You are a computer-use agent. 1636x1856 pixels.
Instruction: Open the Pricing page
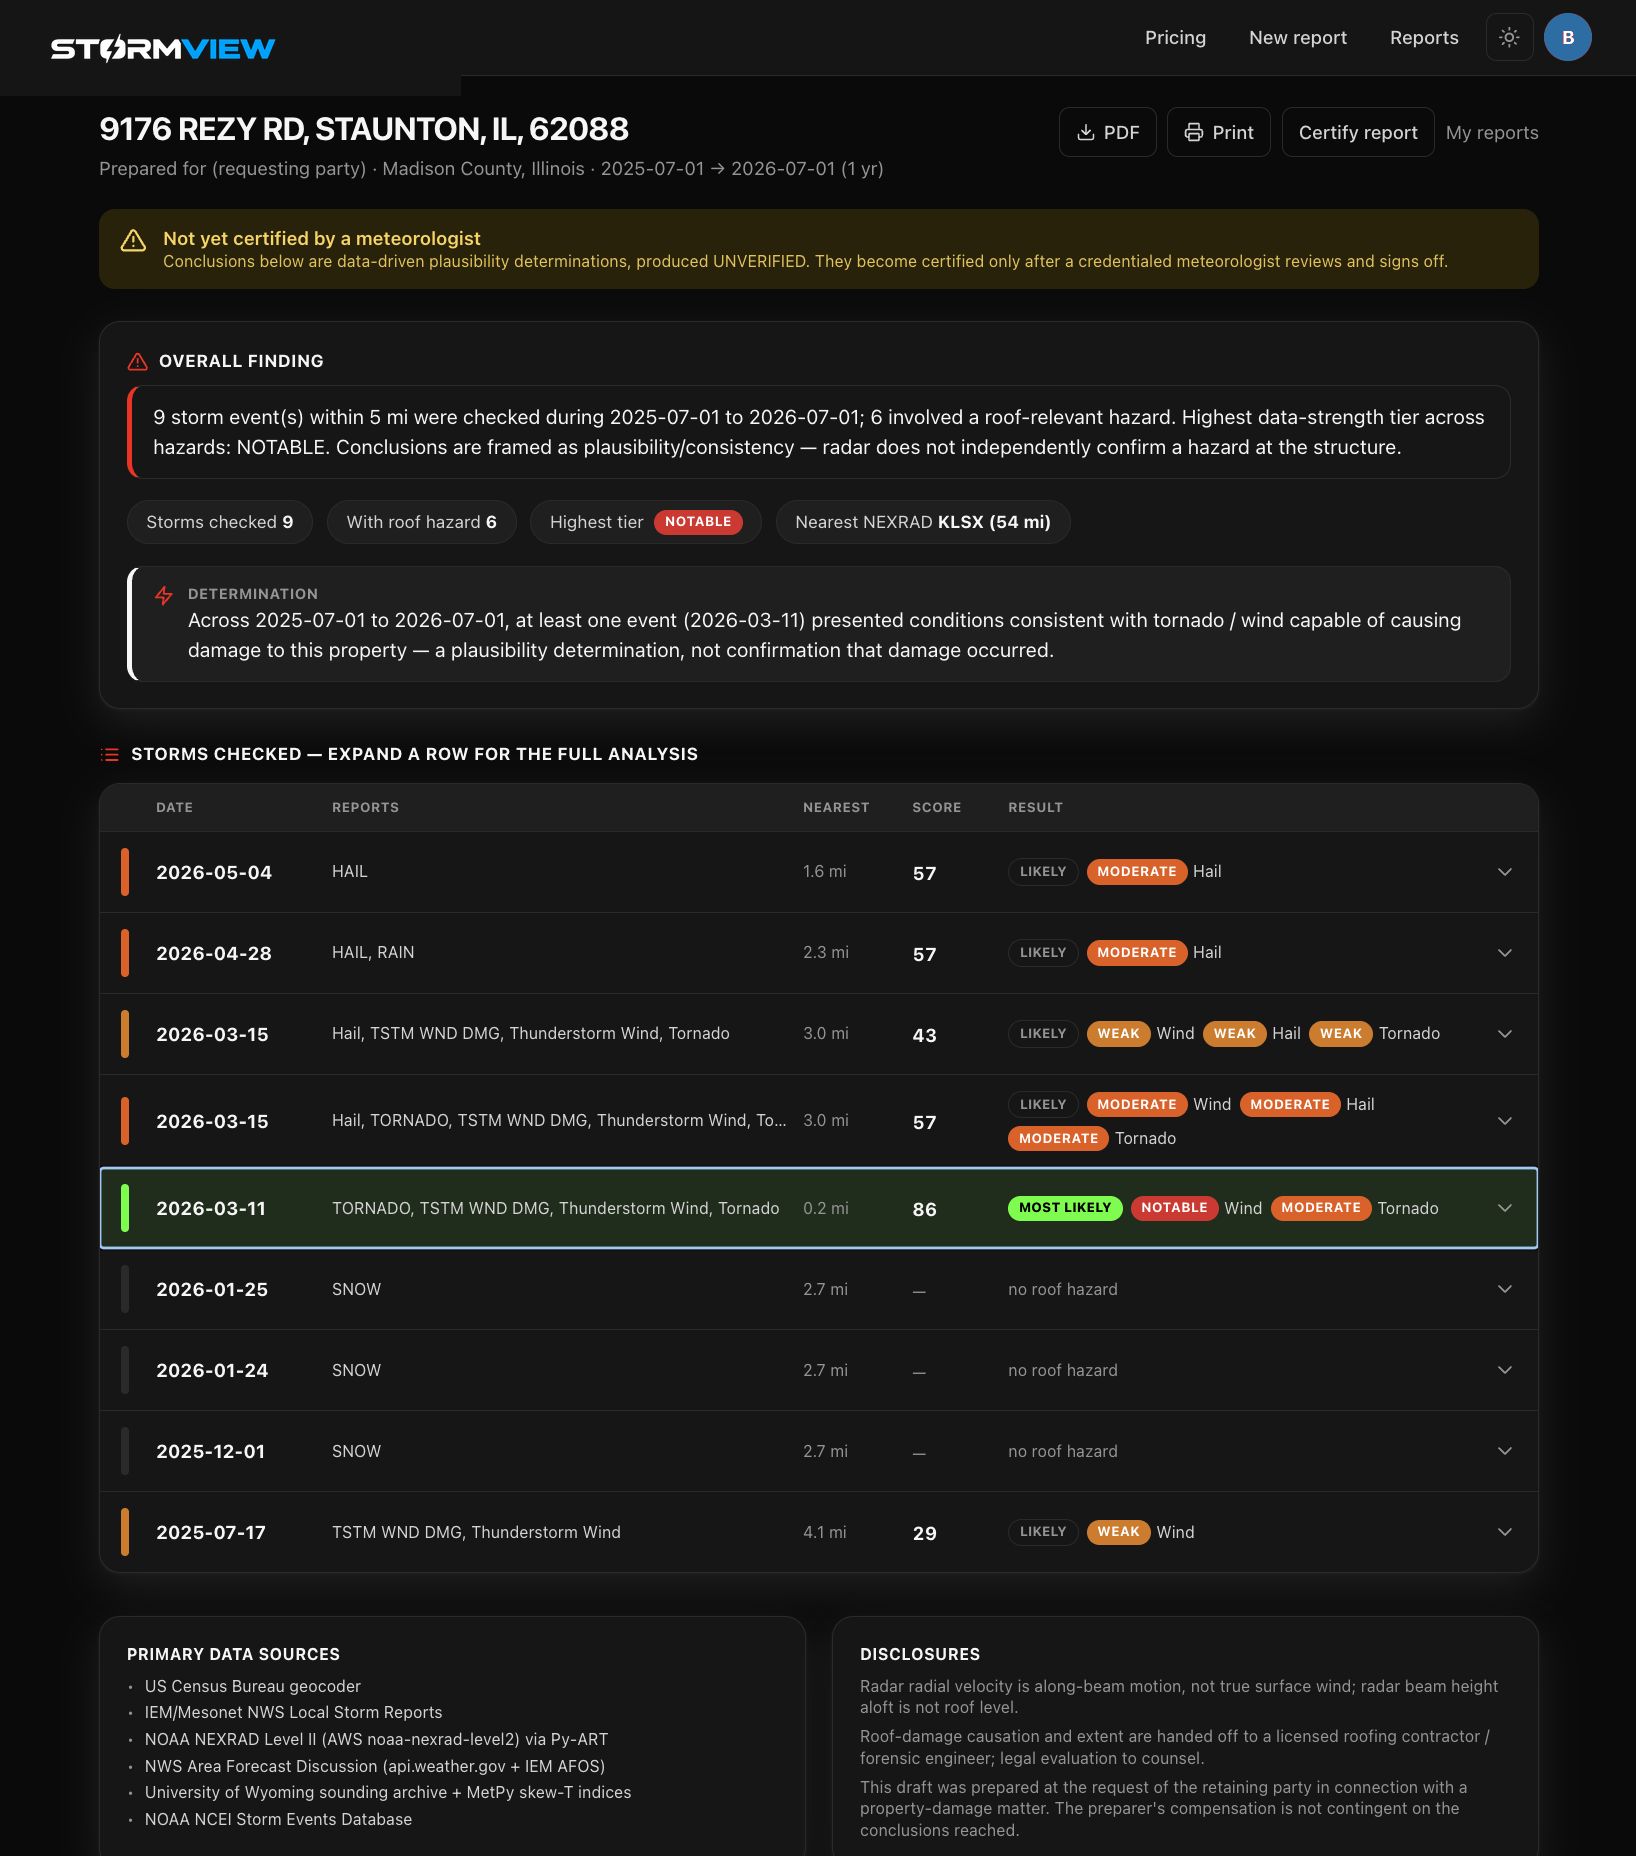(1175, 38)
